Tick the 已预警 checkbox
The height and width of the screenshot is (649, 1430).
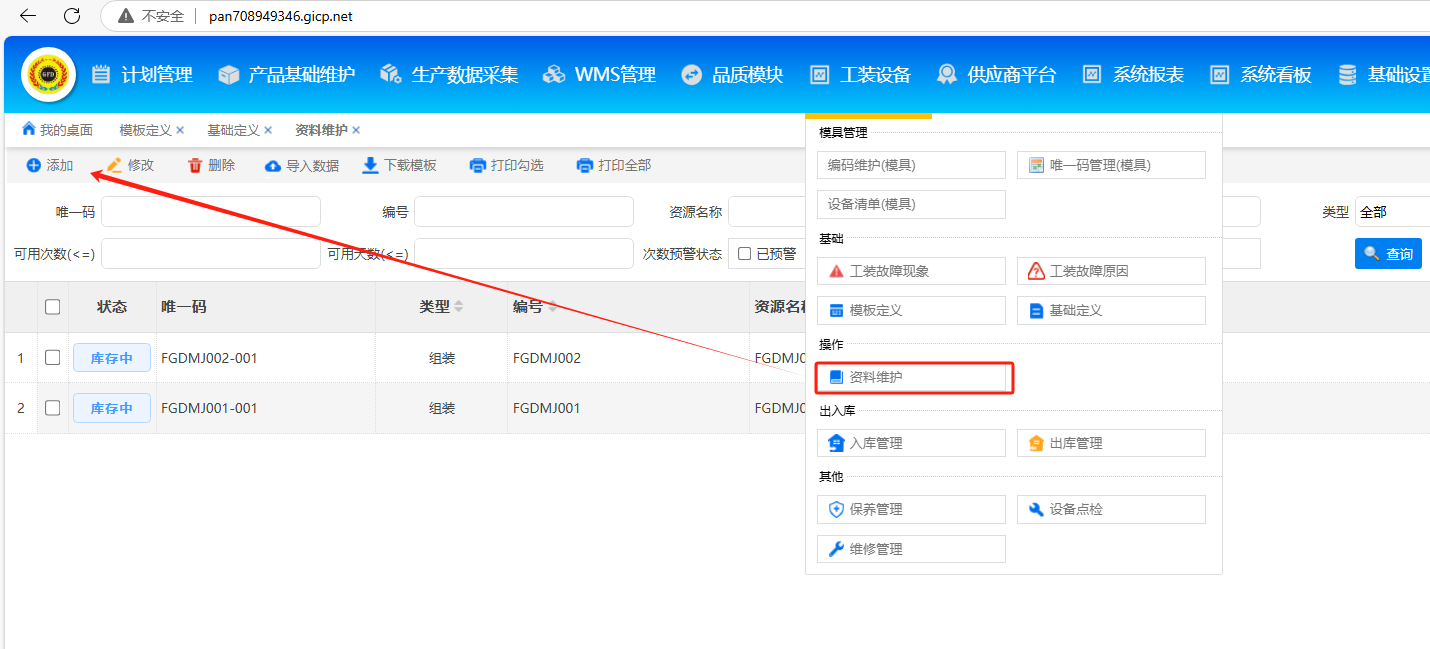[x=744, y=254]
